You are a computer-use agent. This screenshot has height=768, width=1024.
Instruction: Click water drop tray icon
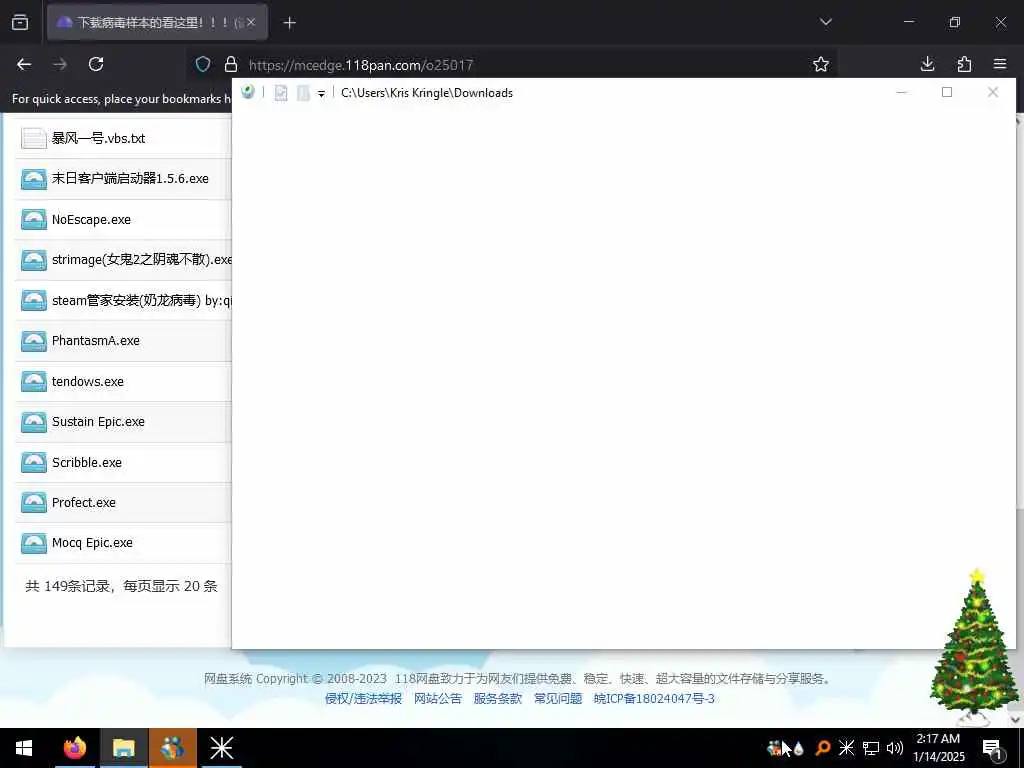pyautogui.click(x=799, y=748)
